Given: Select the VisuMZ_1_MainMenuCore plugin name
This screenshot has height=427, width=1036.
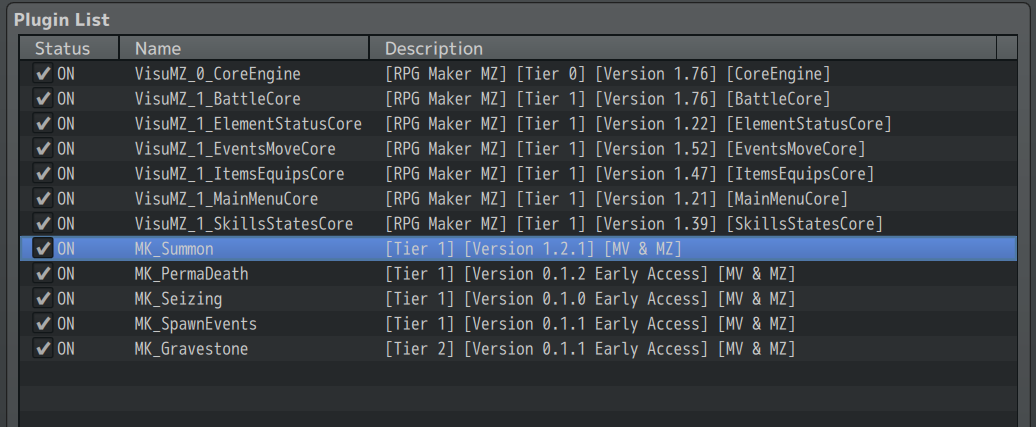Looking at the screenshot, I should tap(226, 199).
